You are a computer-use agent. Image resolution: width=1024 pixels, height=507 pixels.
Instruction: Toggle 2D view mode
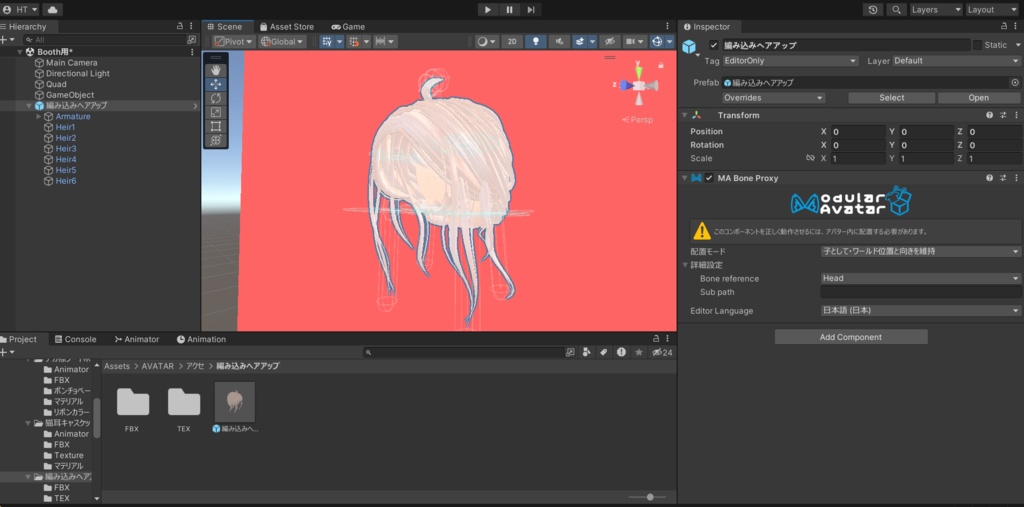click(512, 41)
